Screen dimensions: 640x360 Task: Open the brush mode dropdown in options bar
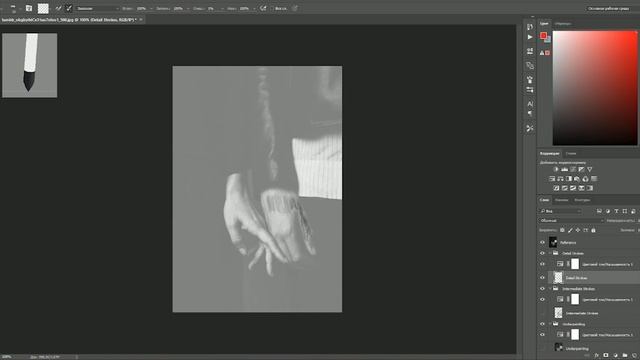point(97,8)
